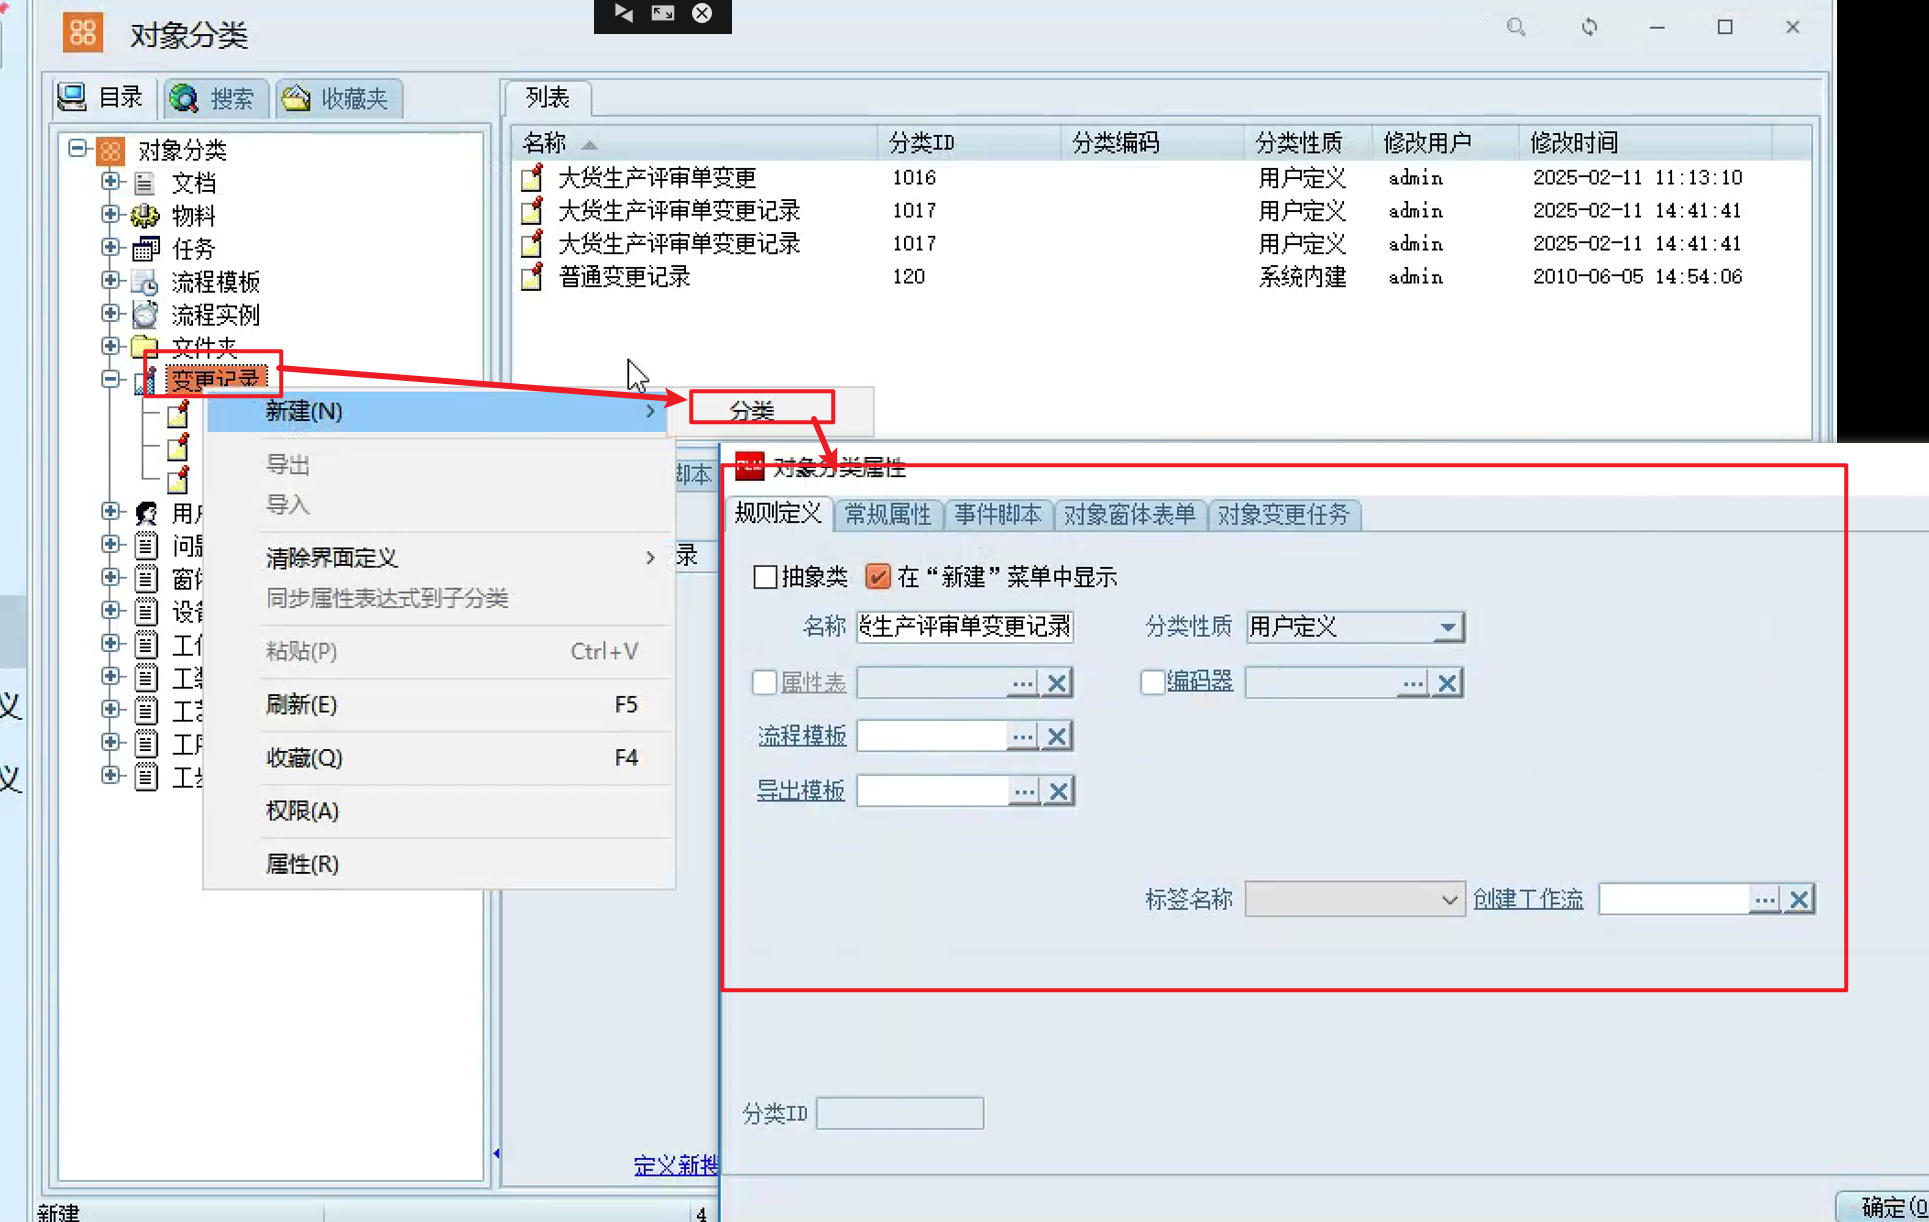The image size is (1929, 1222).
Task: Click the 导出模板 link
Action: [800, 791]
